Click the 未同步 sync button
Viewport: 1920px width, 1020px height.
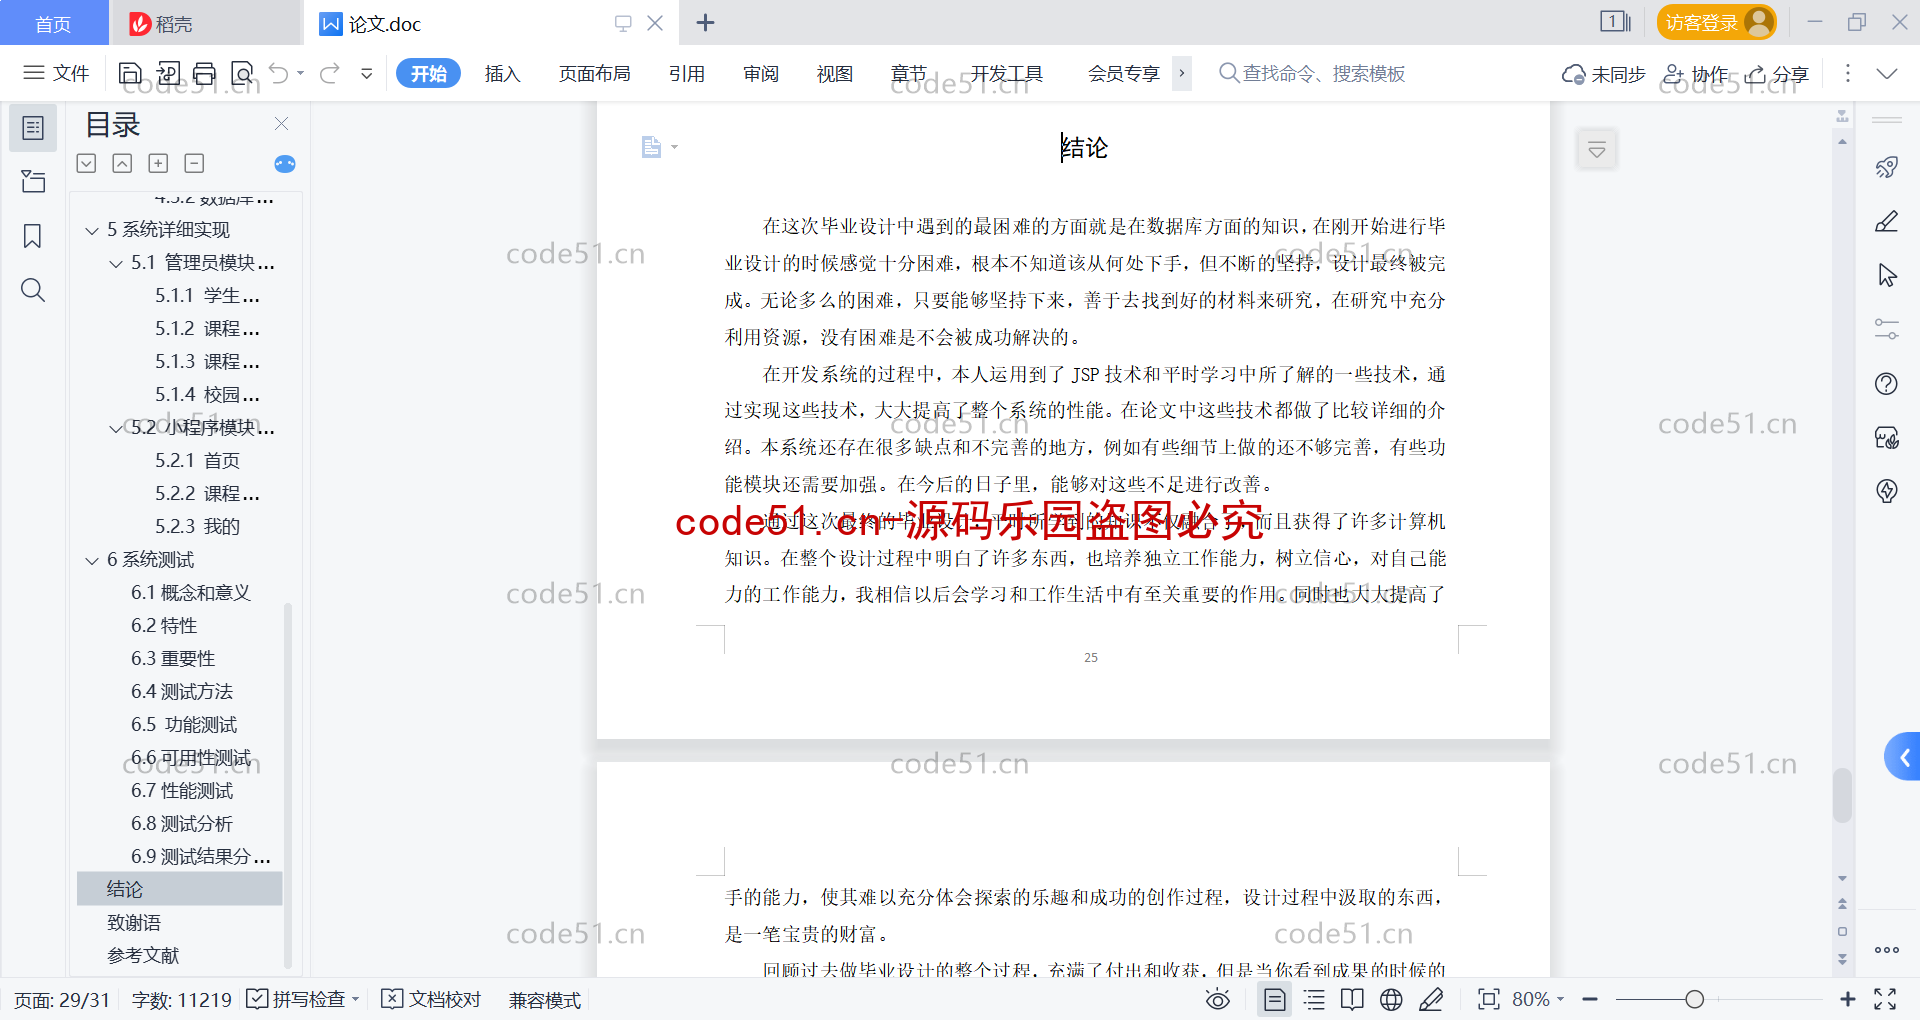[1604, 74]
